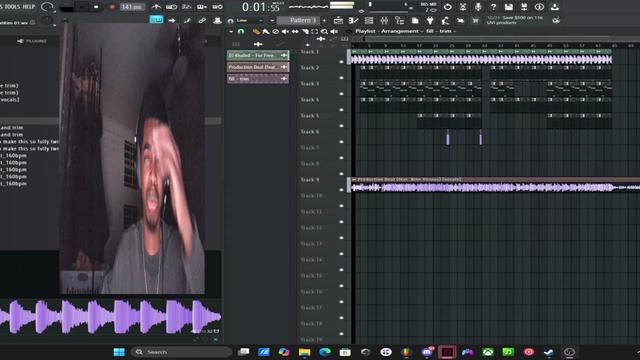
Task: Click the PLUGINS tab in browser
Action: tap(32, 41)
